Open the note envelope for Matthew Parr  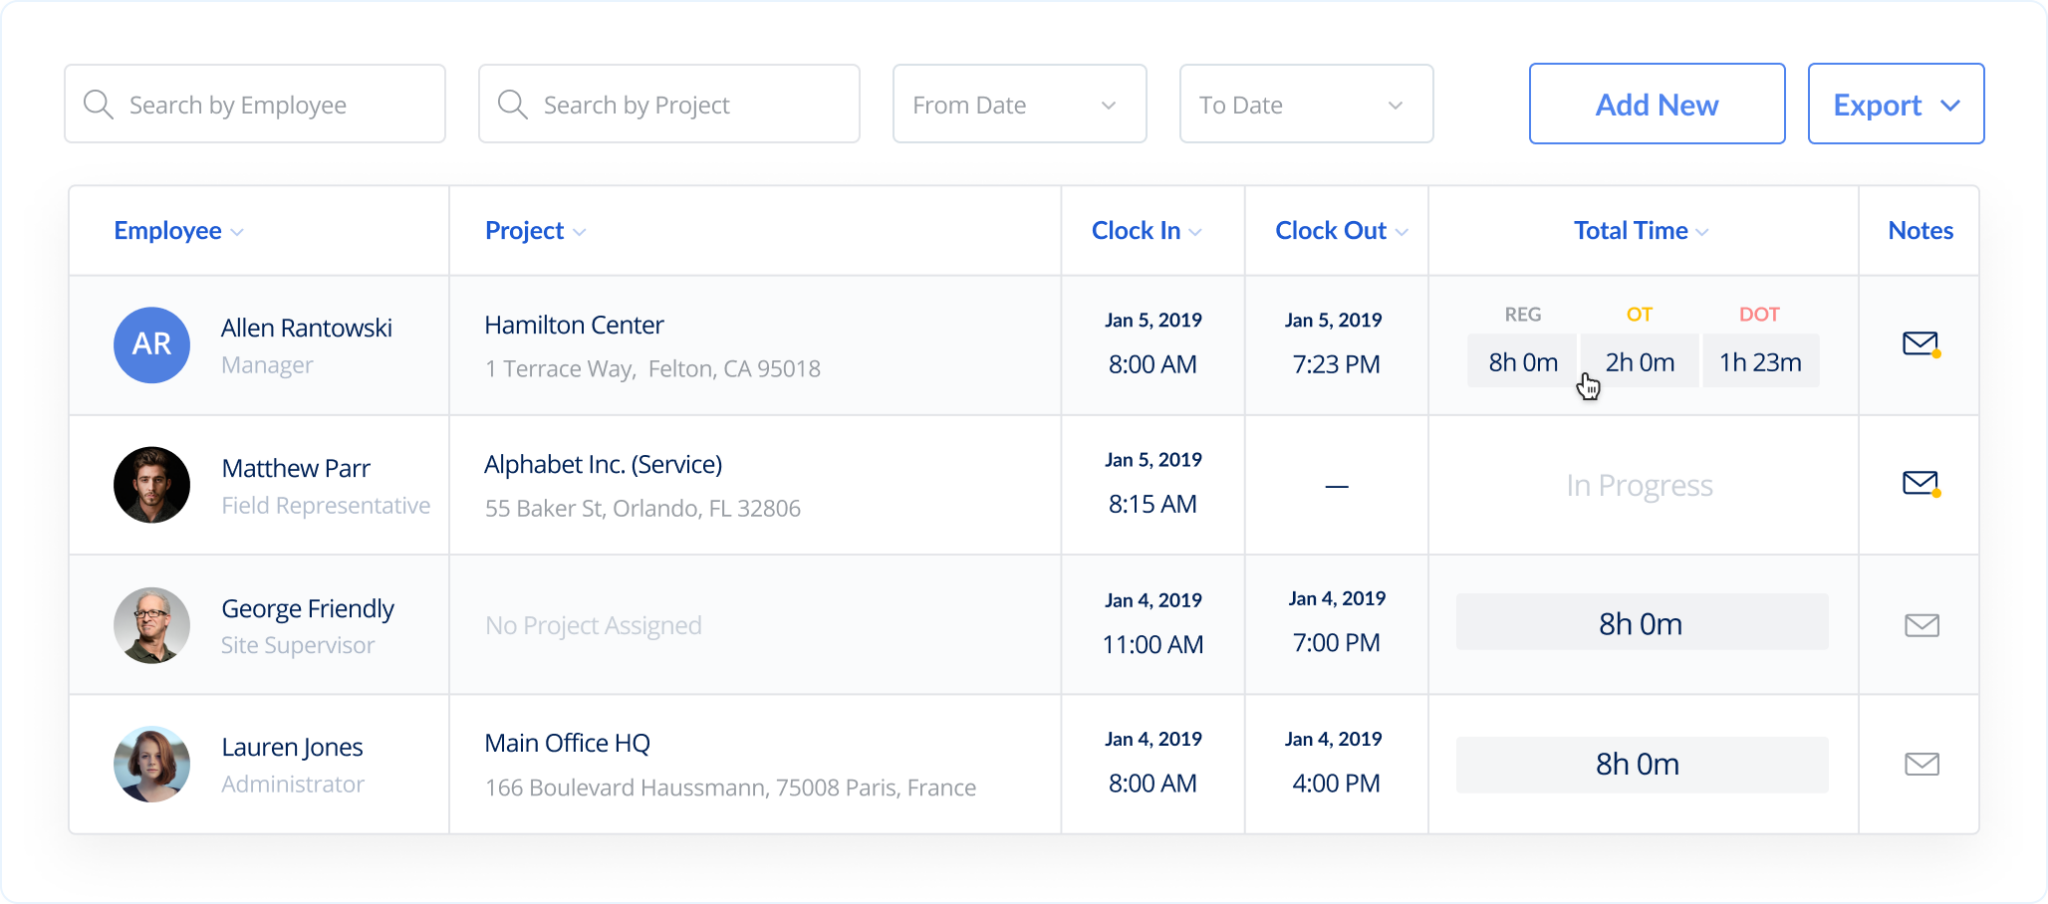[x=1919, y=484]
